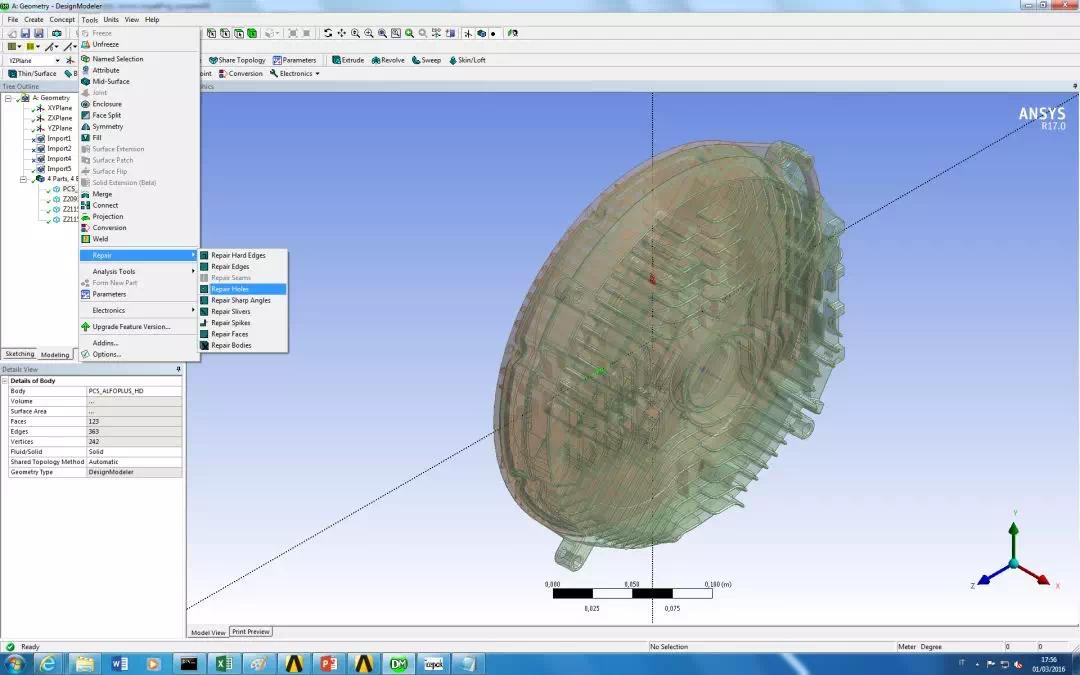The image size is (1080, 675).
Task: Click the Unfreeze icon in Tools menu
Action: (x=85, y=44)
